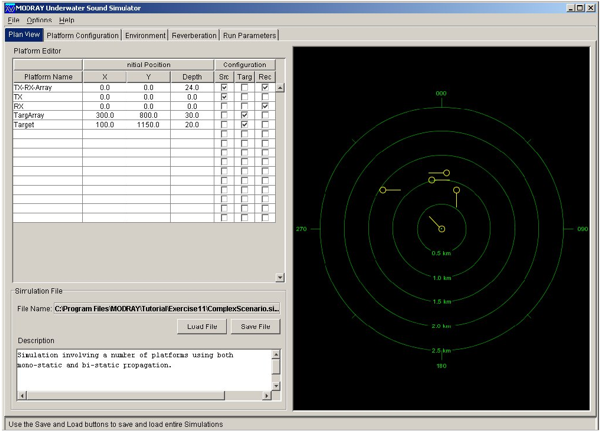Click the leftmost platform marker on plot

coord(383,190)
